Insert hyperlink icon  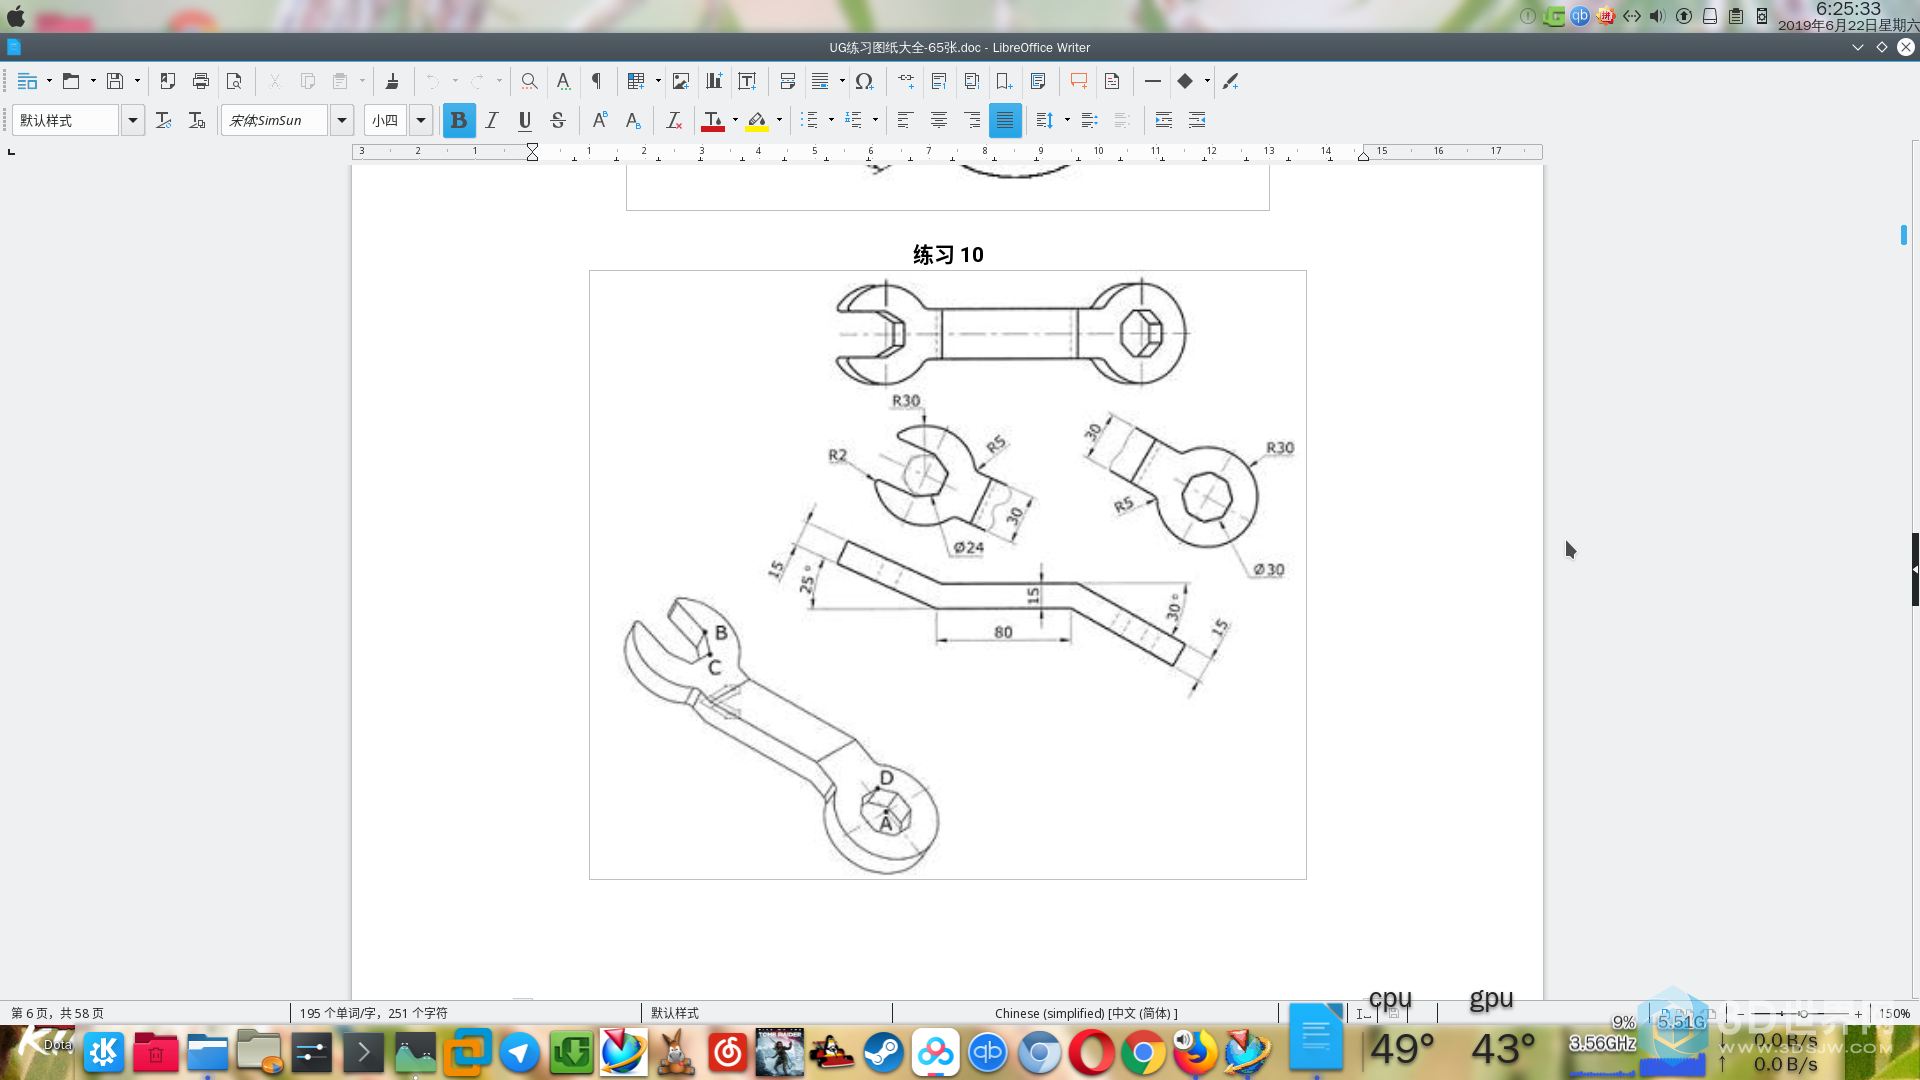pyautogui.click(x=906, y=81)
